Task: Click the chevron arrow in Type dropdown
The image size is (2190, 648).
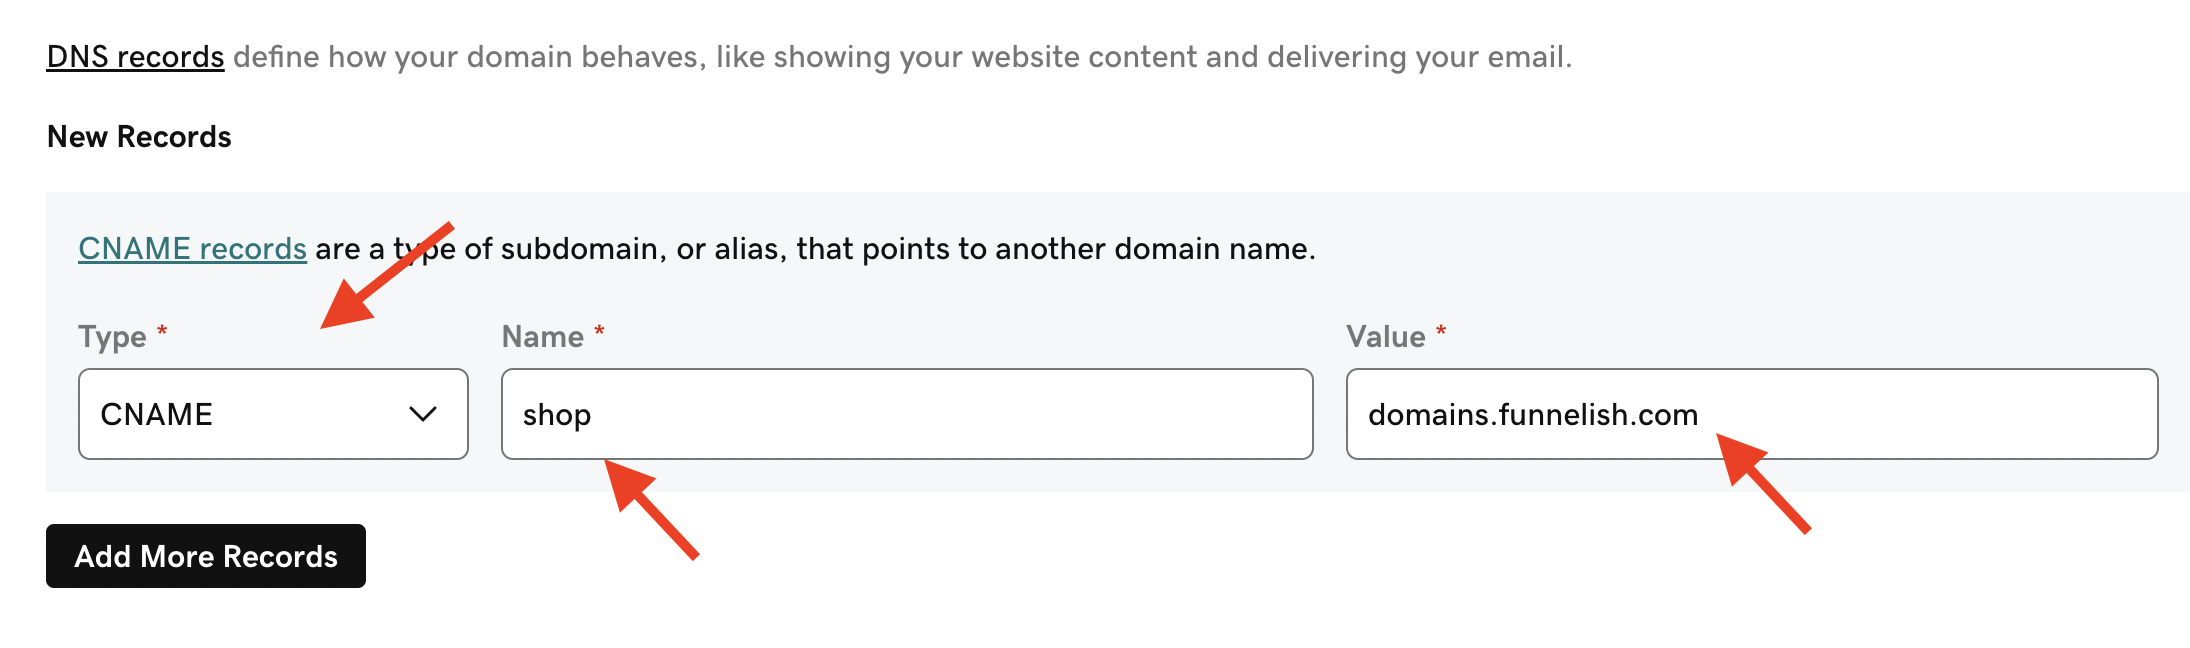Action: (423, 414)
